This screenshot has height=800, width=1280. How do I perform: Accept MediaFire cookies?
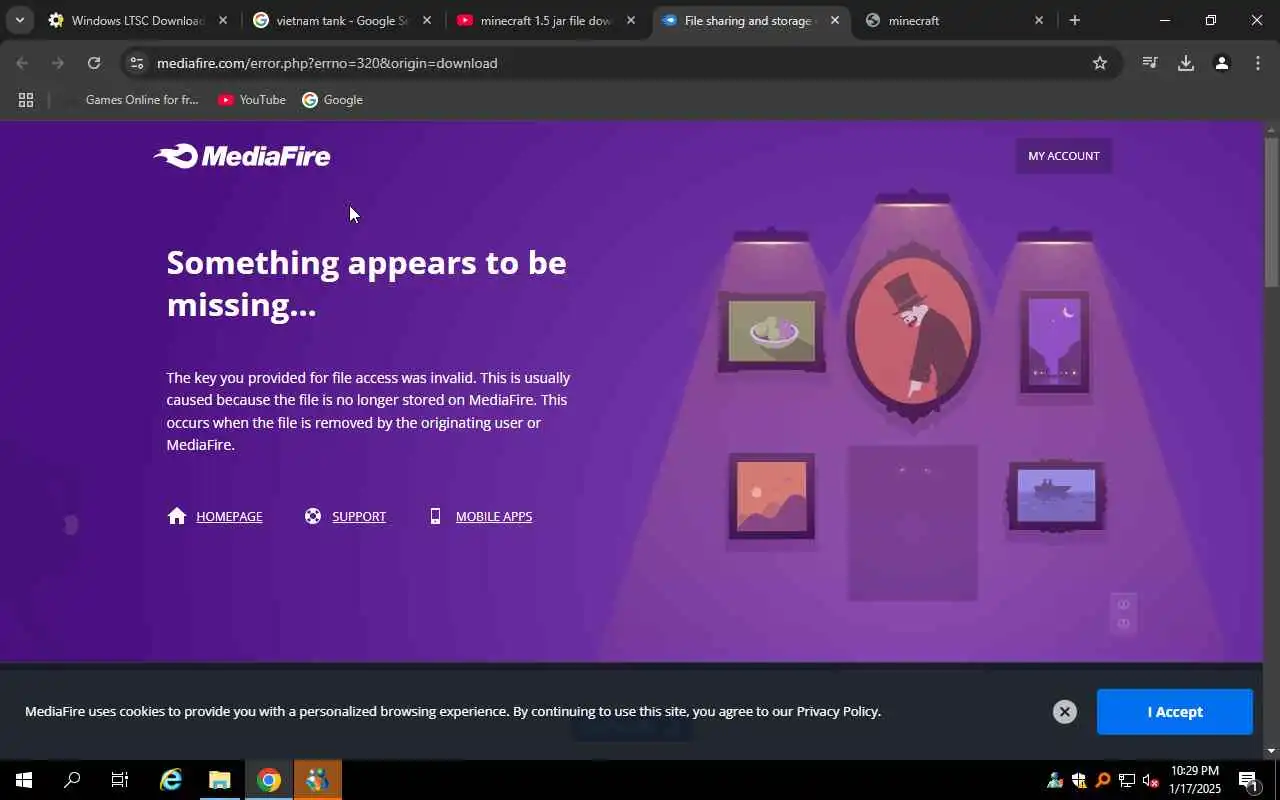coord(1175,712)
